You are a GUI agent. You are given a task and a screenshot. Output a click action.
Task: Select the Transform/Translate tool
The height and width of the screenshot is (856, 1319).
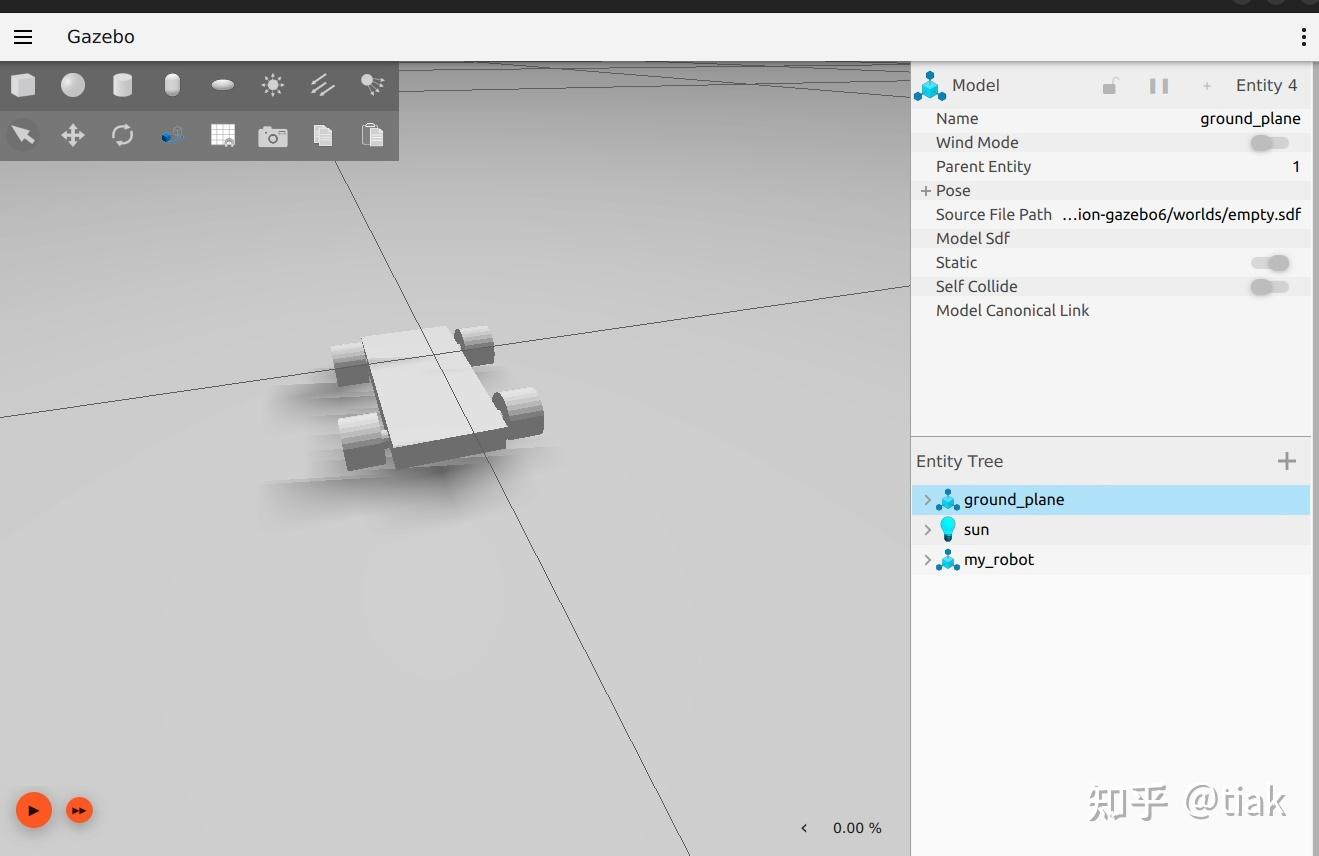[x=72, y=135]
